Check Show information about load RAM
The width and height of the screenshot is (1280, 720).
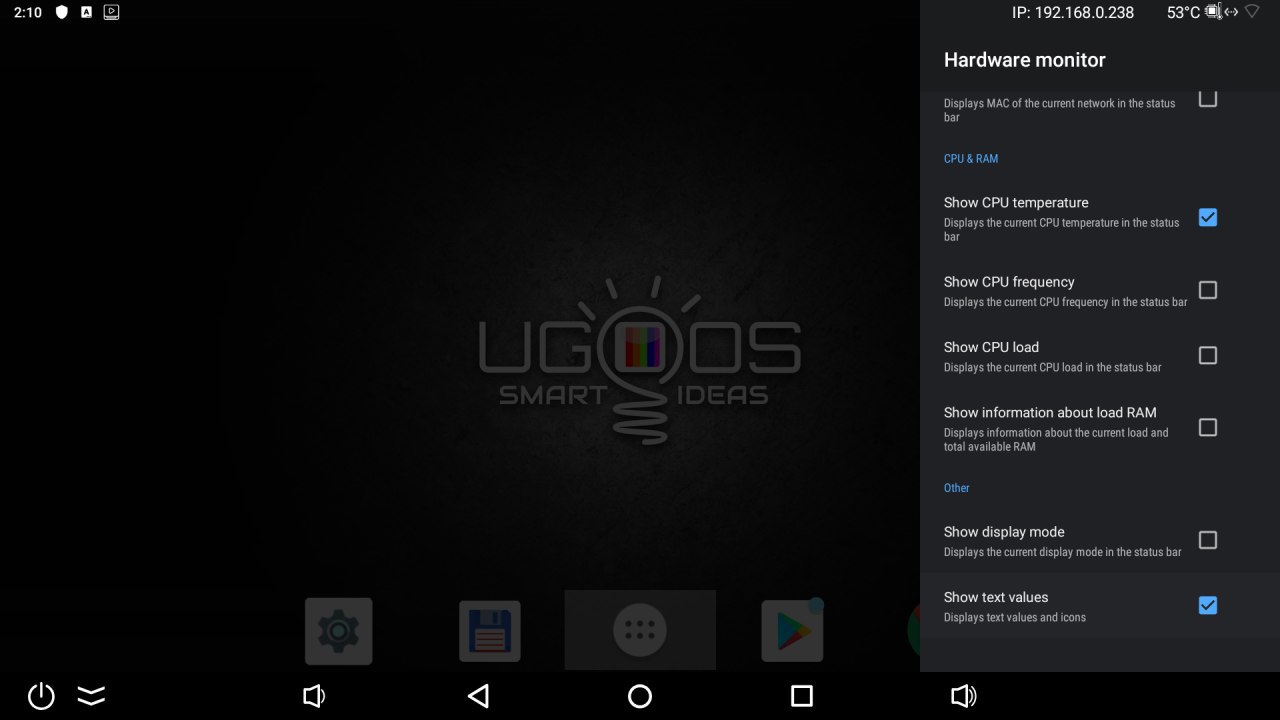click(1208, 427)
